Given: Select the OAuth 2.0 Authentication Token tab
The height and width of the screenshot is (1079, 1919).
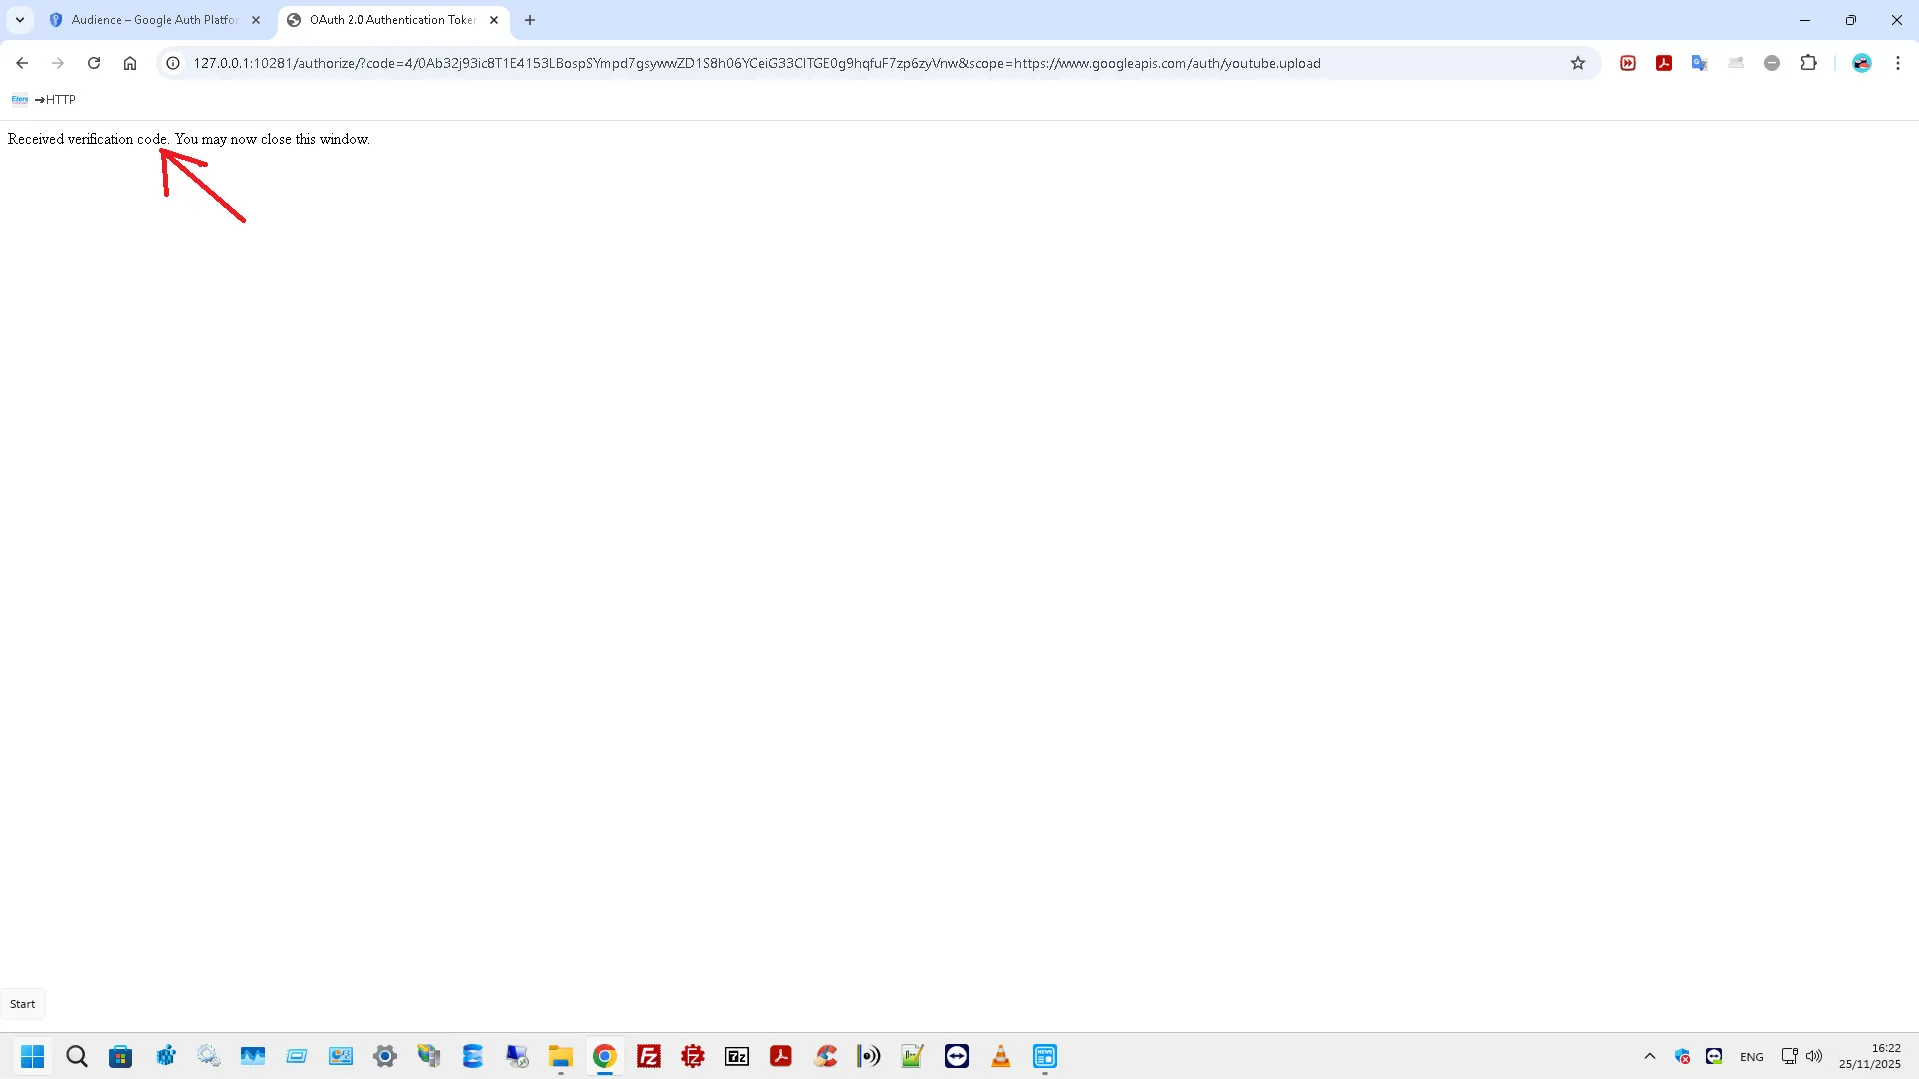Looking at the screenshot, I should point(391,20).
